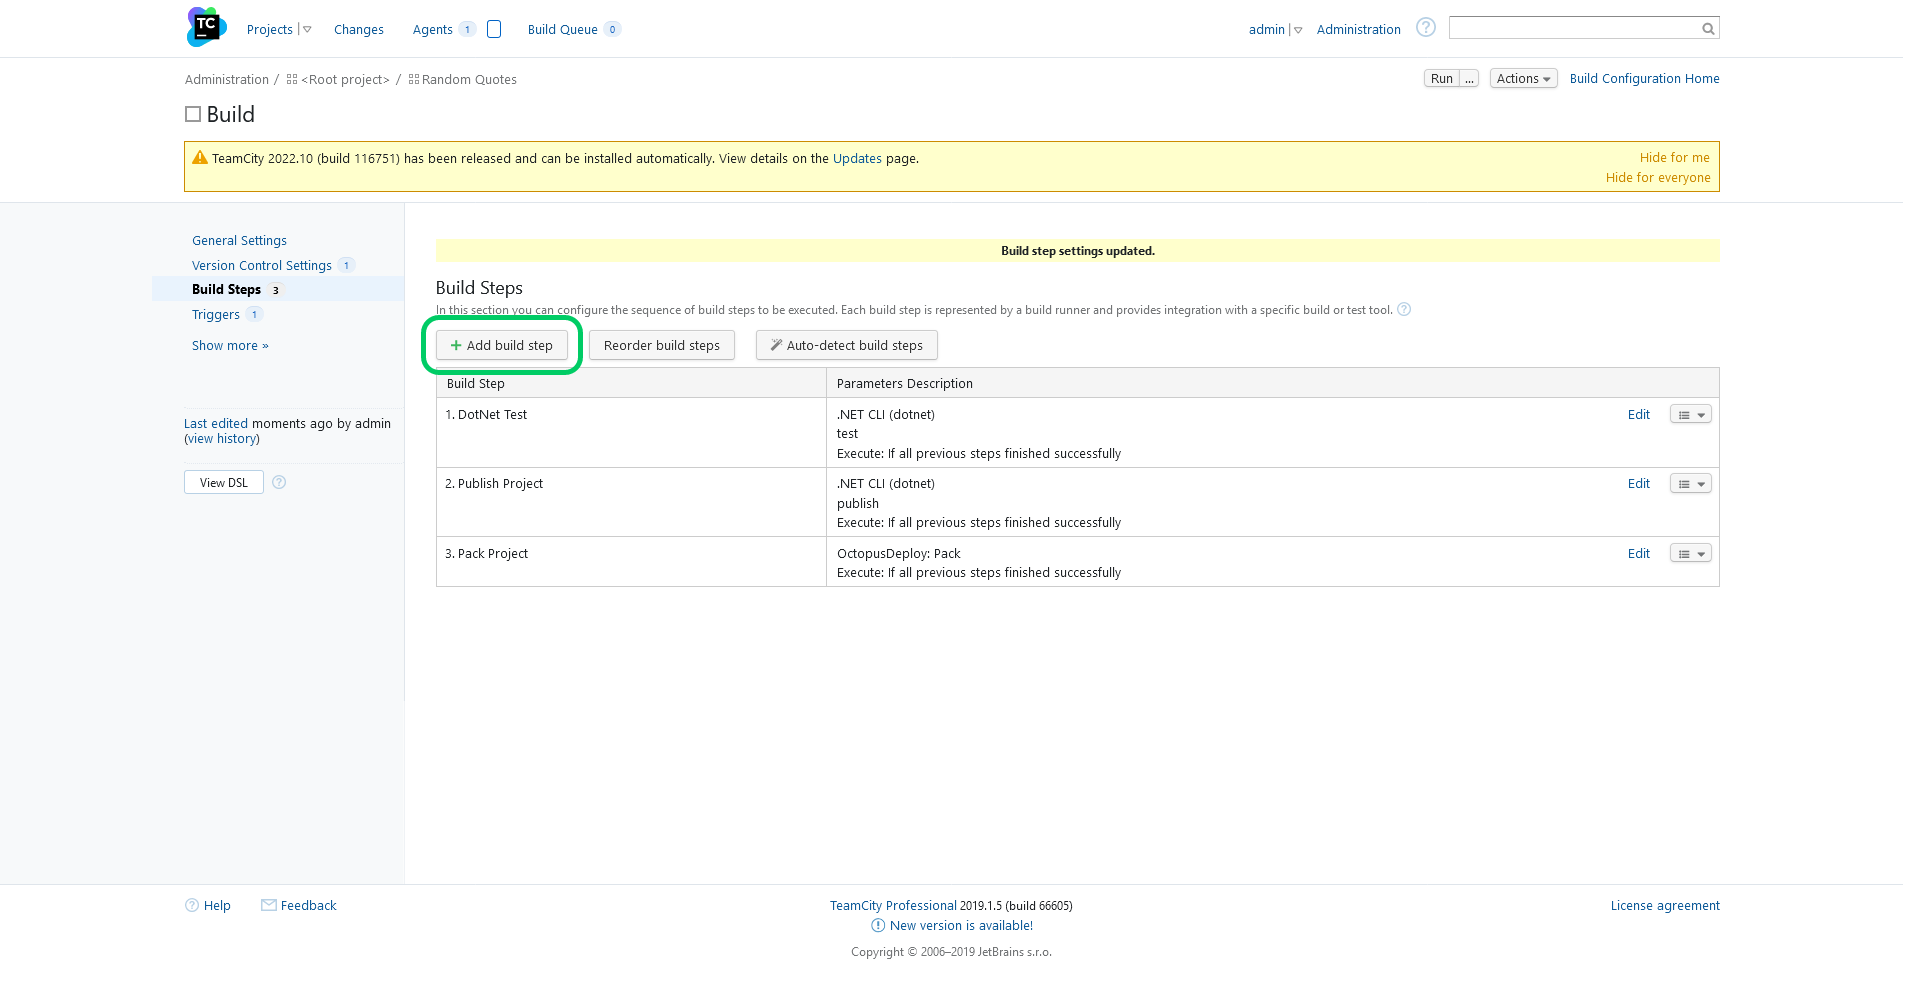Click the TeamCity logo icon
The height and width of the screenshot is (995, 1920).
tap(206, 27)
